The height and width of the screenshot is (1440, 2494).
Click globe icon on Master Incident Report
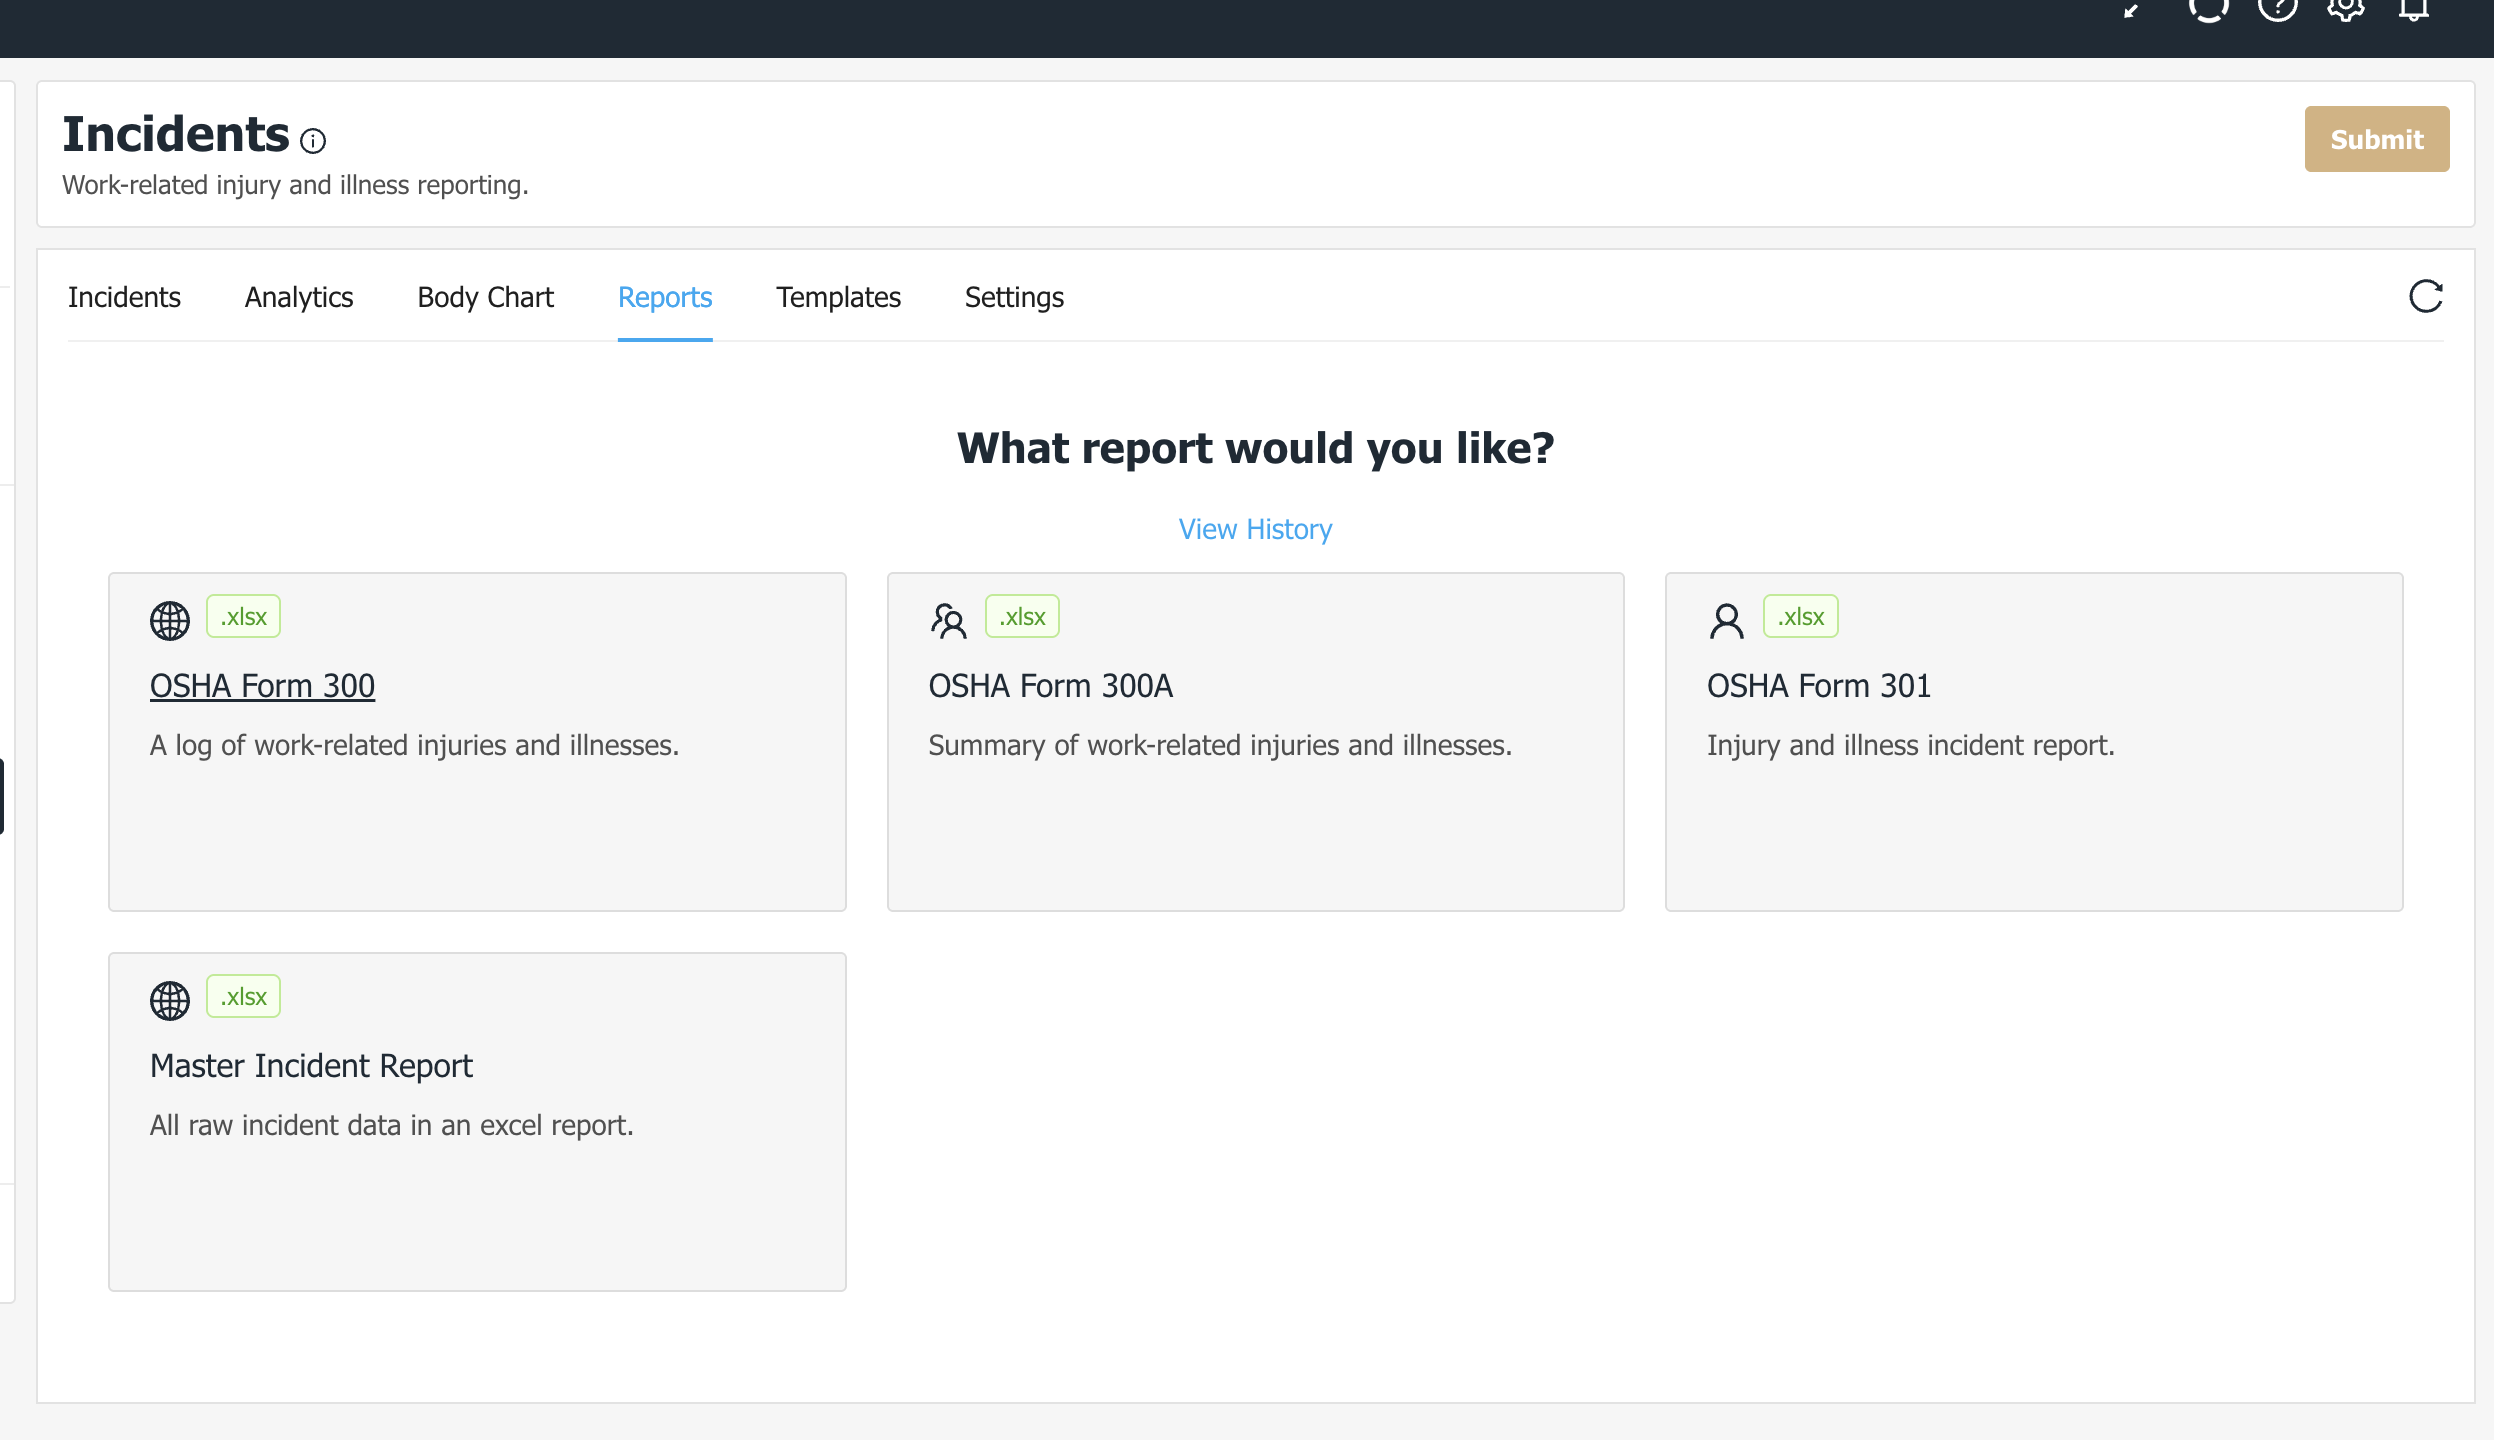[170, 1000]
